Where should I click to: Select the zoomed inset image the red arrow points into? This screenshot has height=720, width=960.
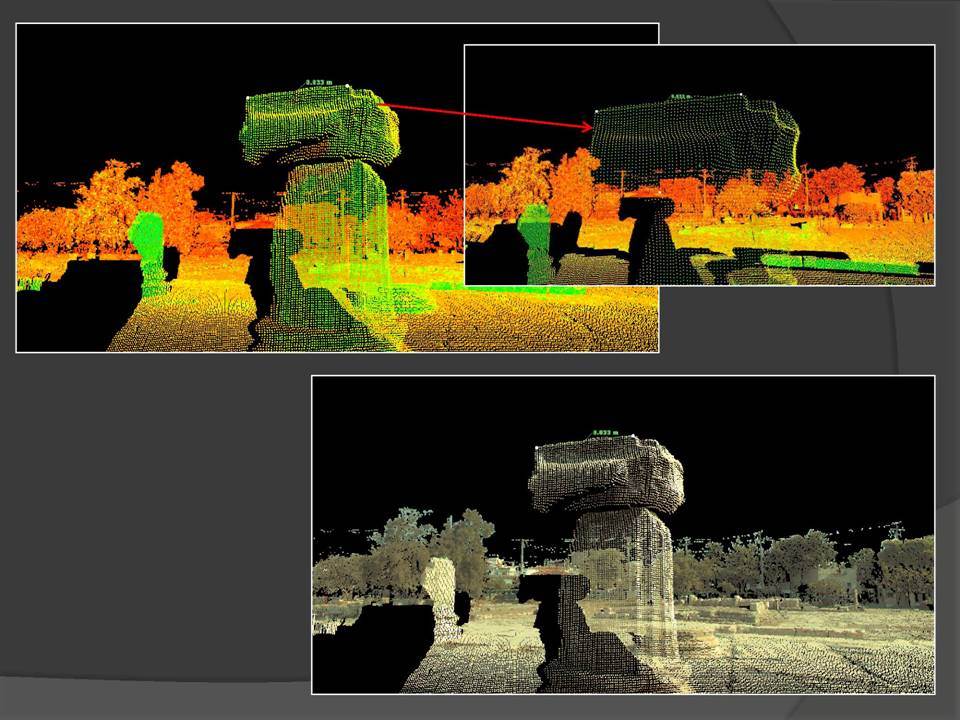[x=699, y=165]
